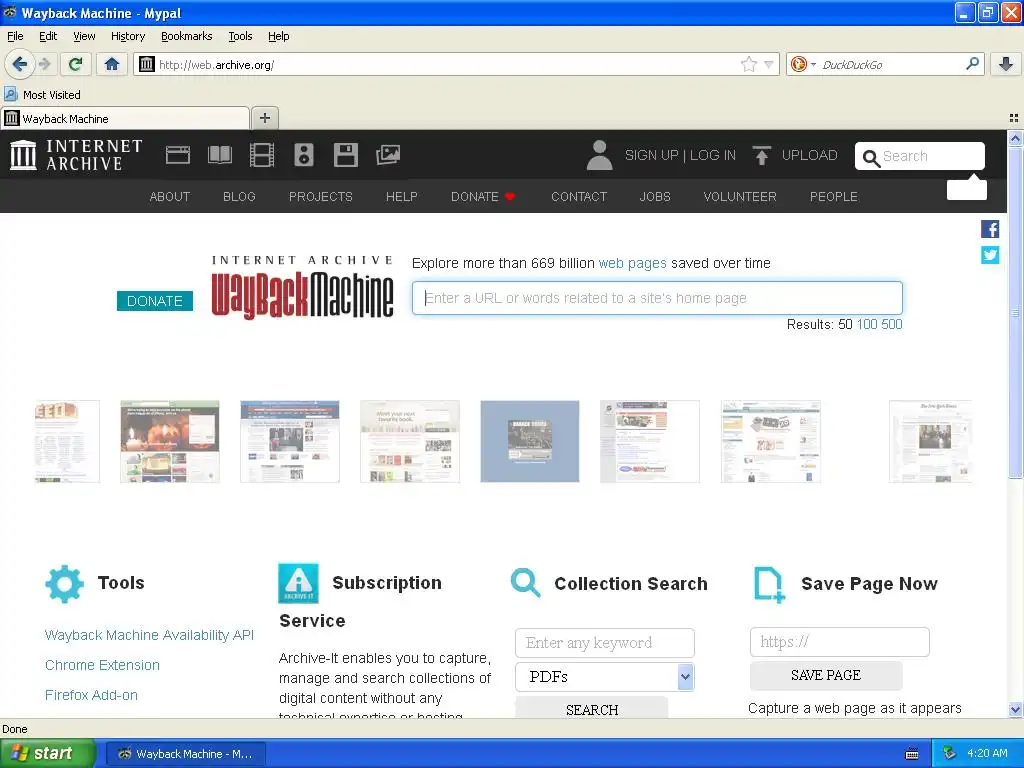1024x768 pixels.
Task: Bookmark this page with star icon
Action: click(x=748, y=64)
